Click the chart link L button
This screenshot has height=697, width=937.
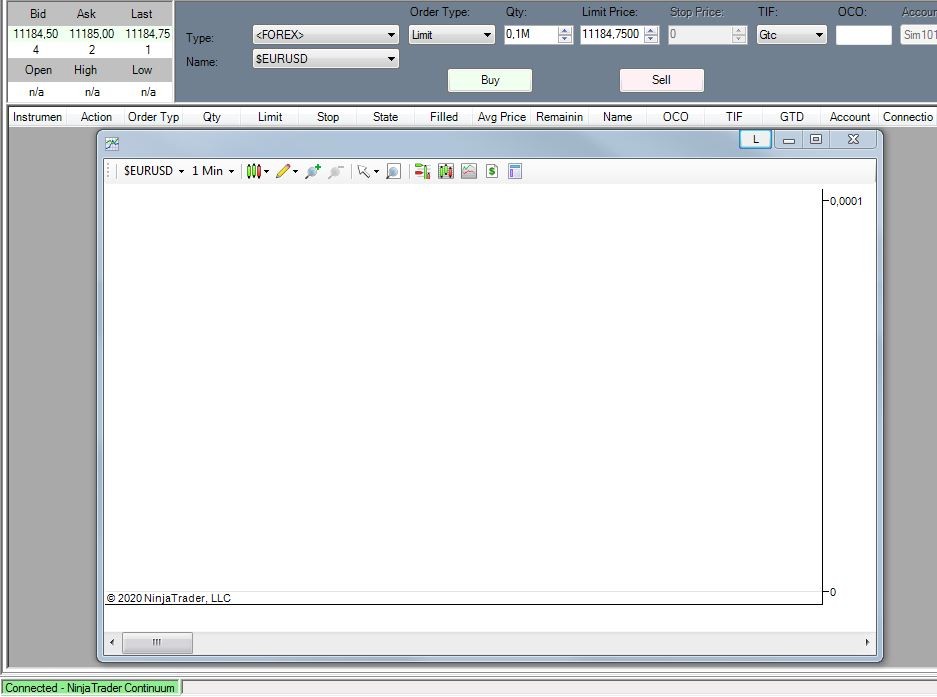coord(755,139)
